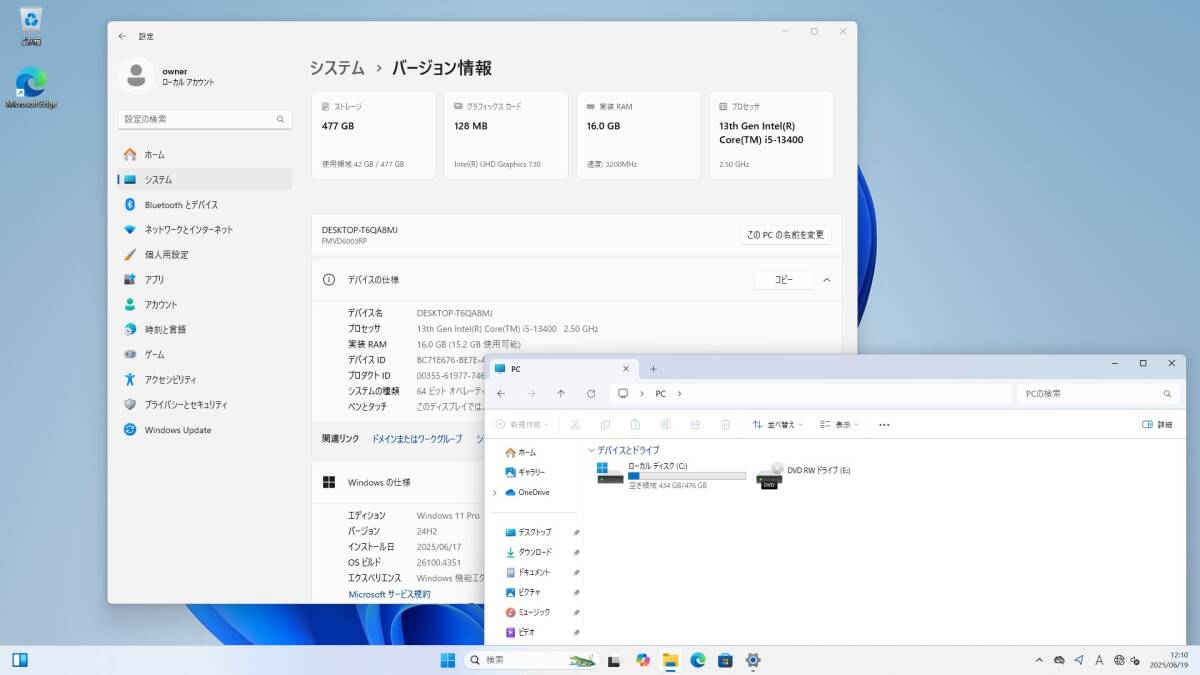Expand OneDrive in the Explorer navigation pane
The image size is (1200, 675).
coord(494,492)
